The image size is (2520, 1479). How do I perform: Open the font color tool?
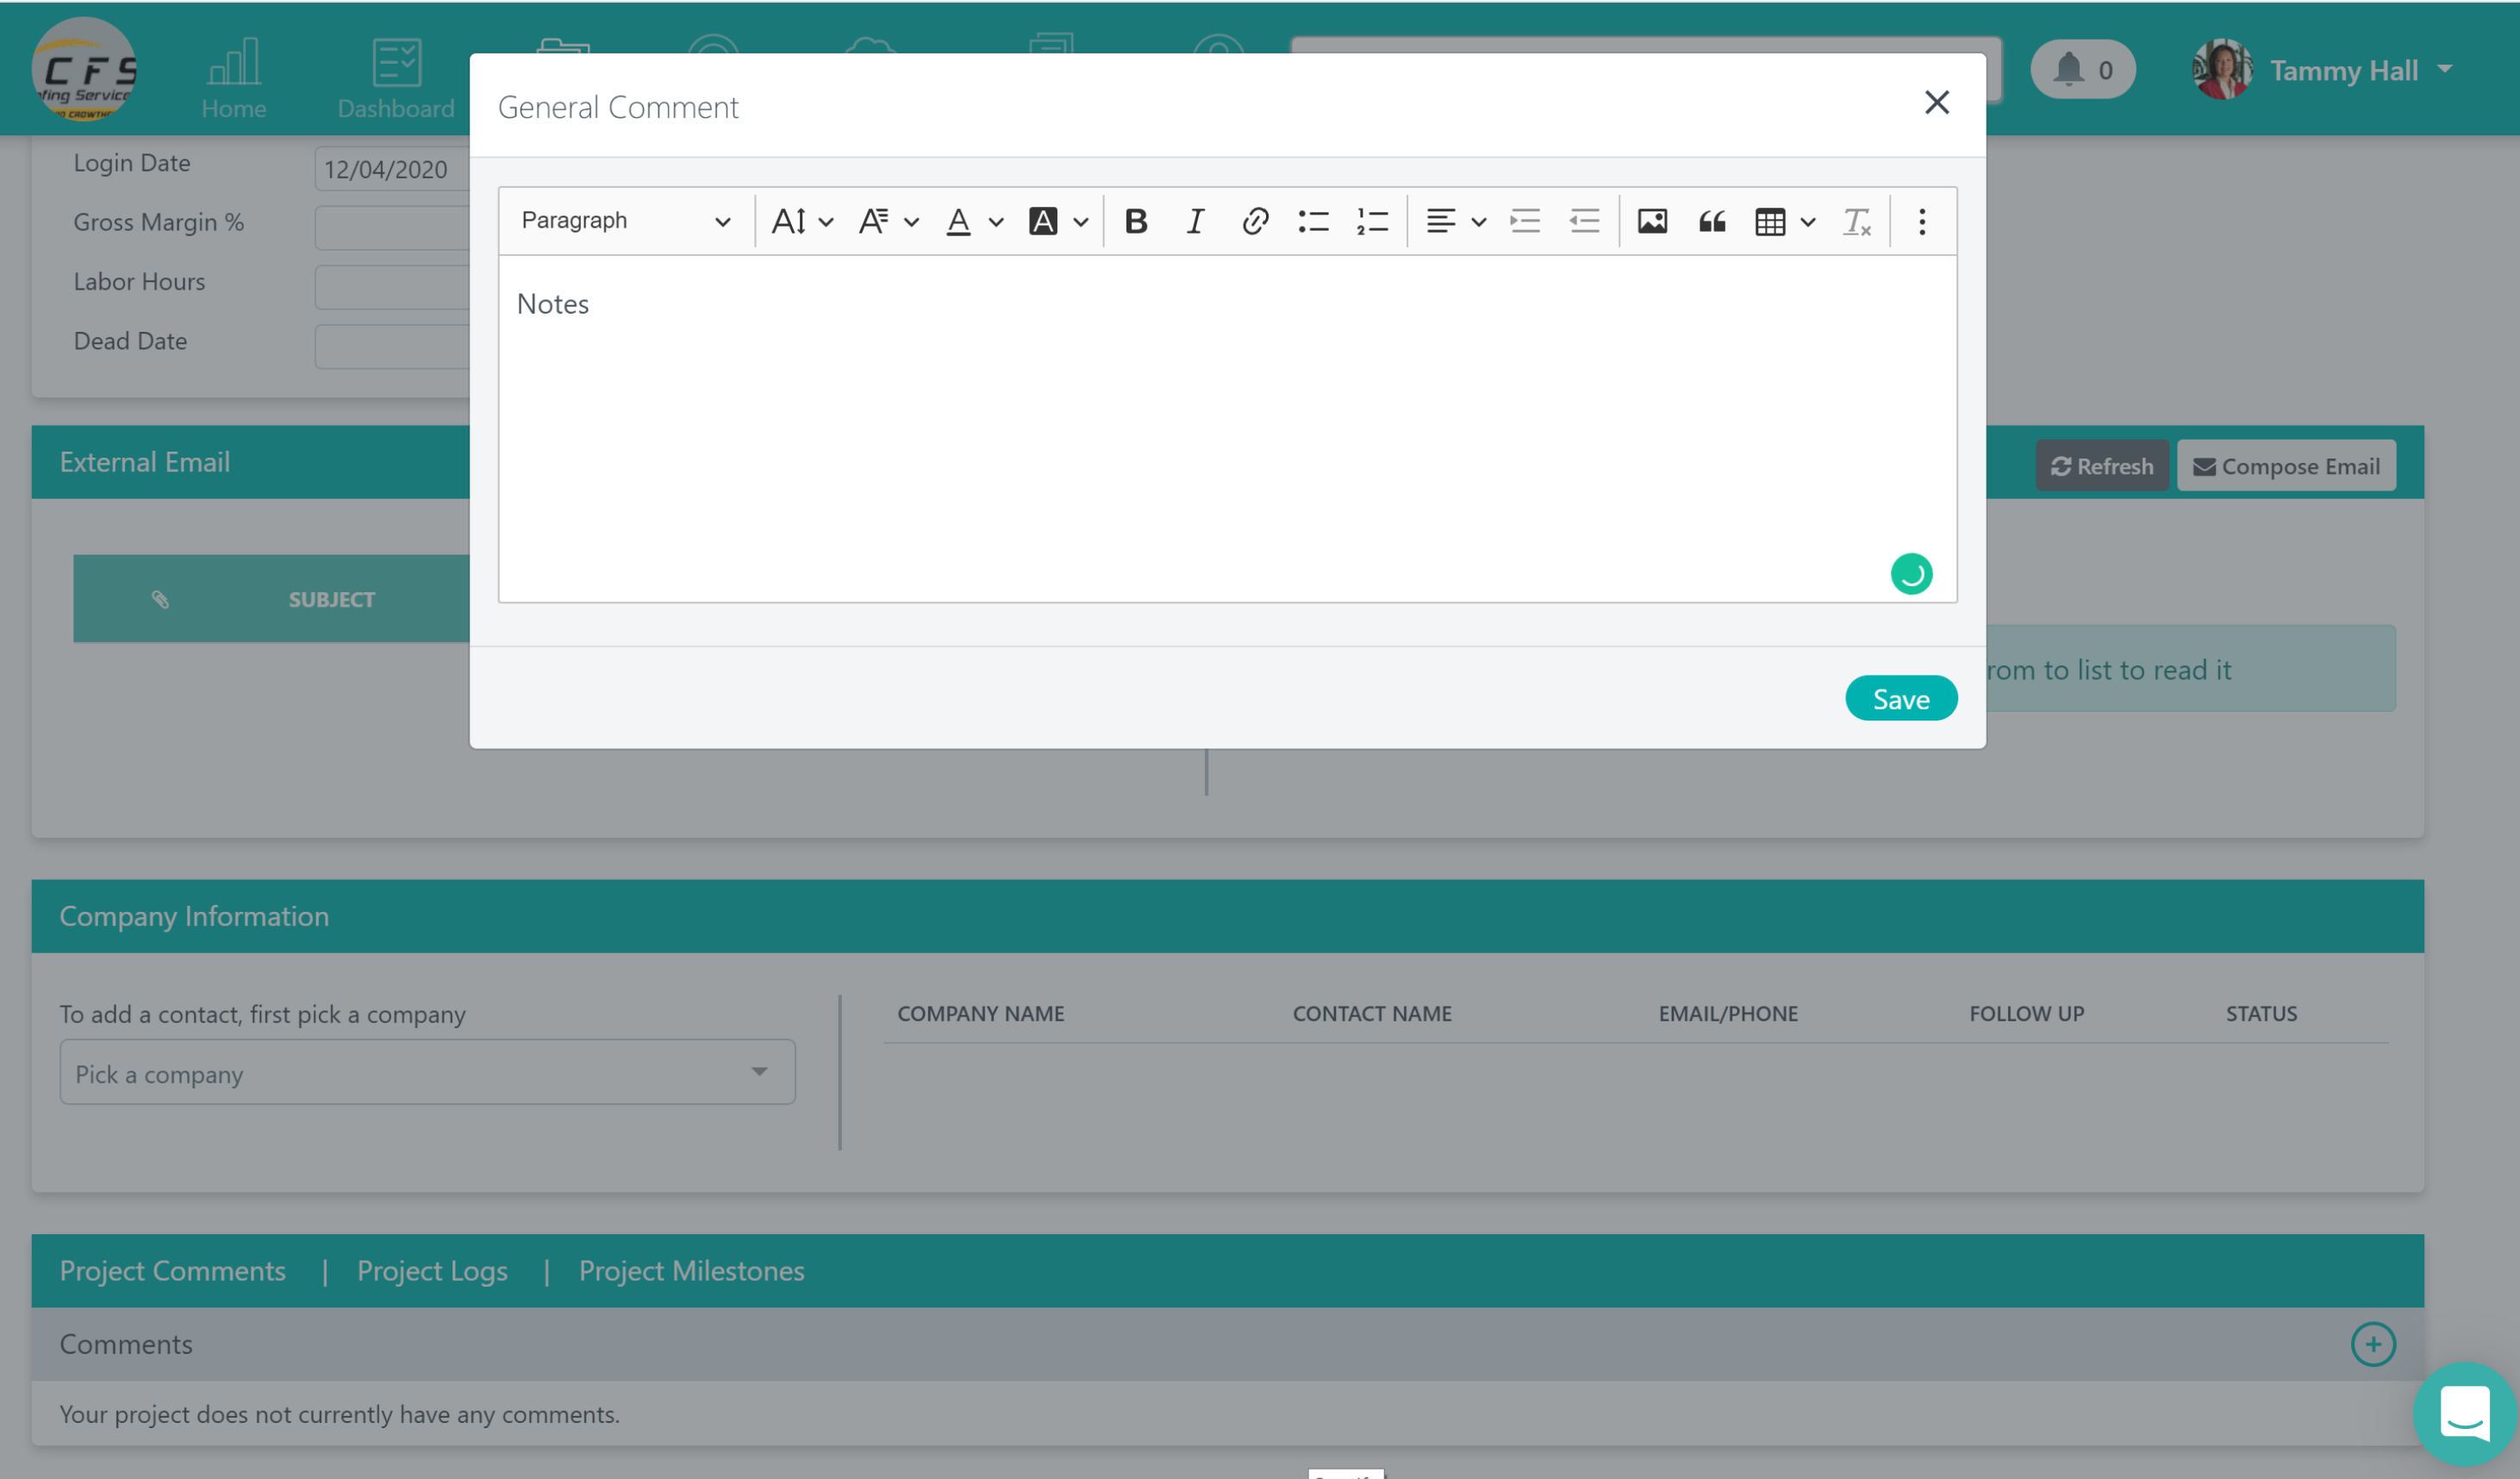pos(958,221)
